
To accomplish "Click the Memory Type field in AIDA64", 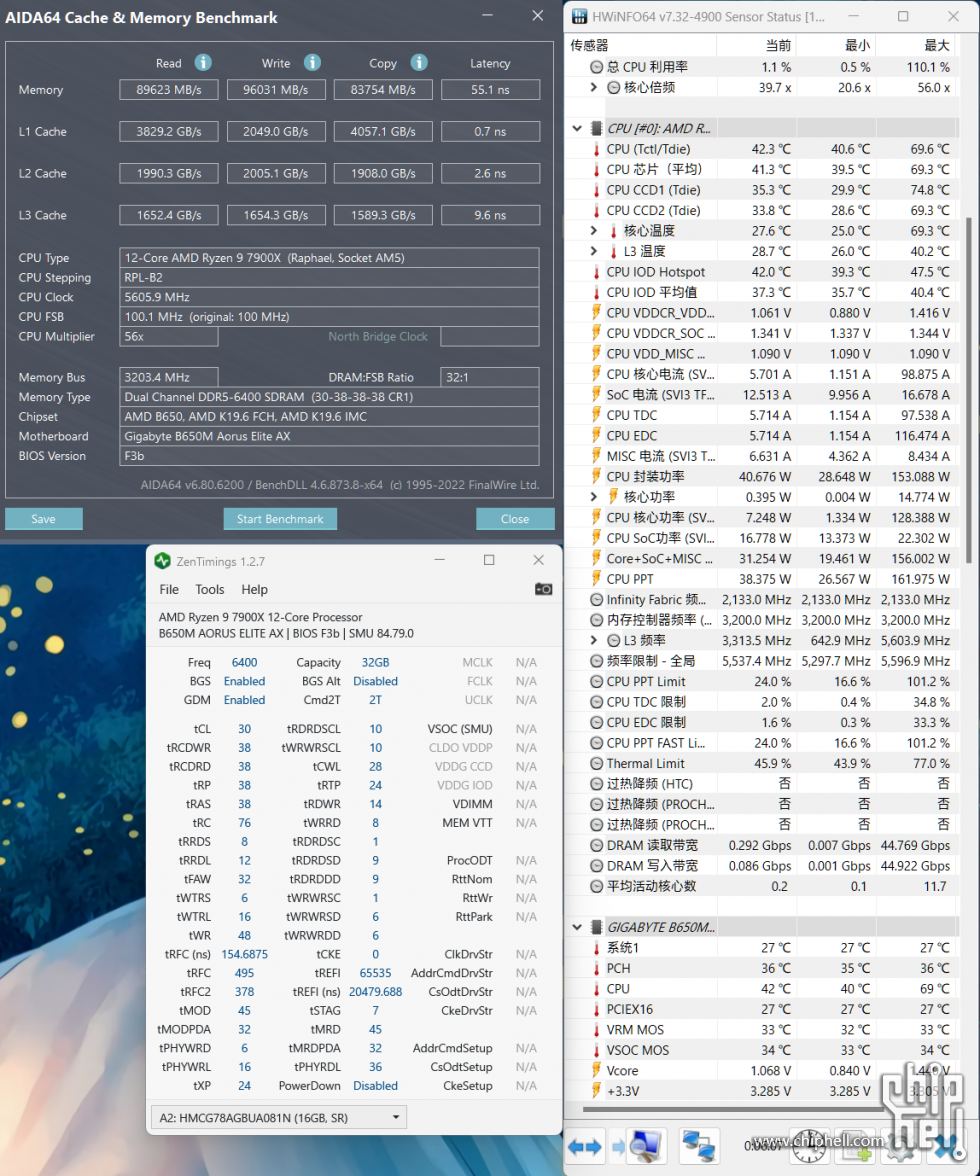I will (329, 397).
